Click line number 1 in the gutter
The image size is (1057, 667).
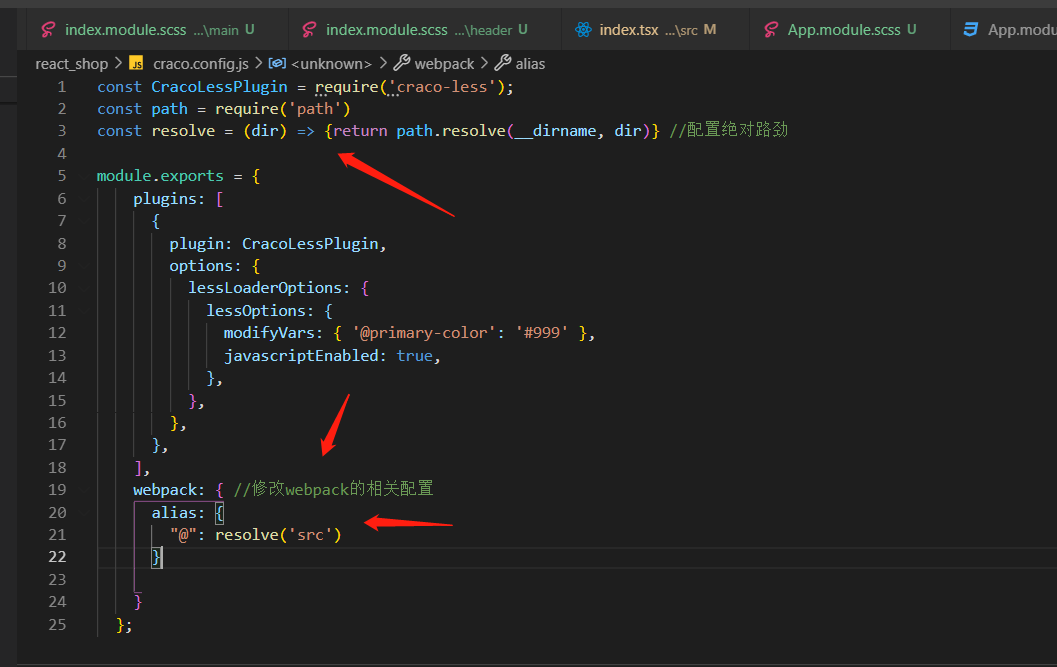(61, 87)
